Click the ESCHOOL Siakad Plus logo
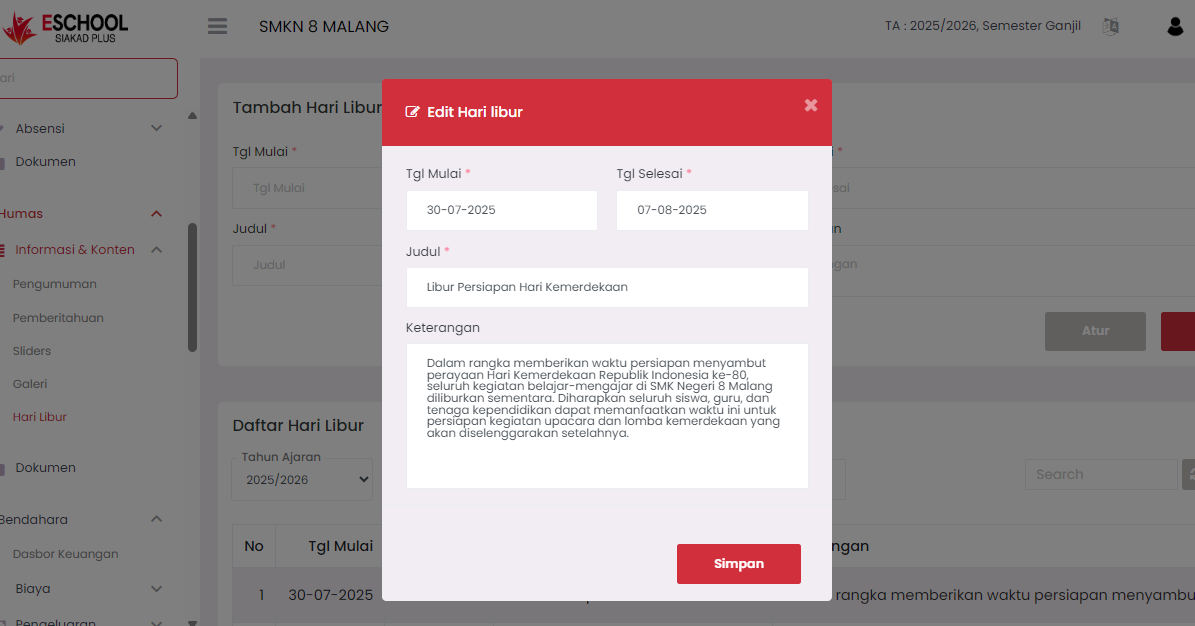Image resolution: width=1195 pixels, height=626 pixels. [66, 28]
